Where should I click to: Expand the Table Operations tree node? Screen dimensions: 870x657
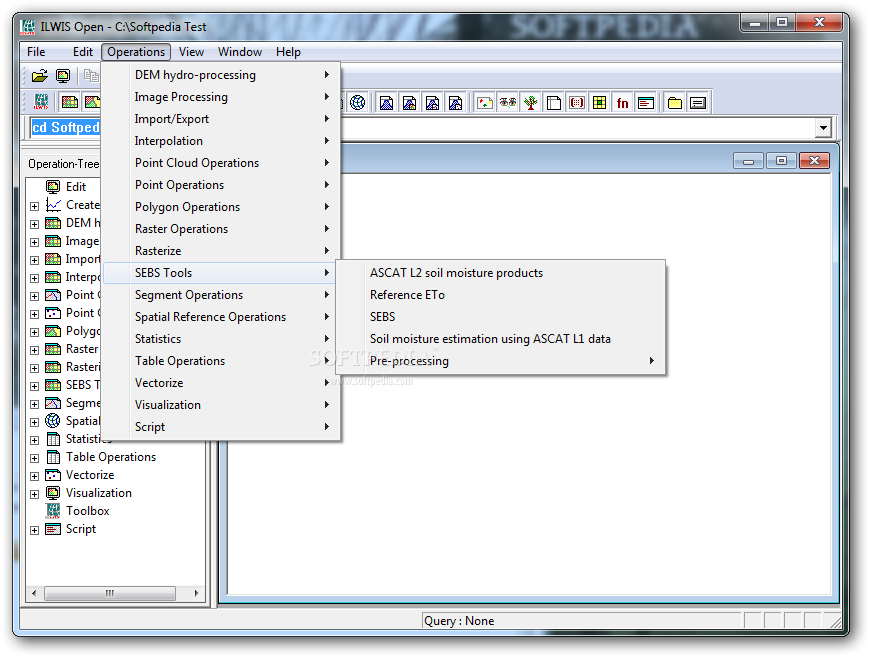click(34, 458)
